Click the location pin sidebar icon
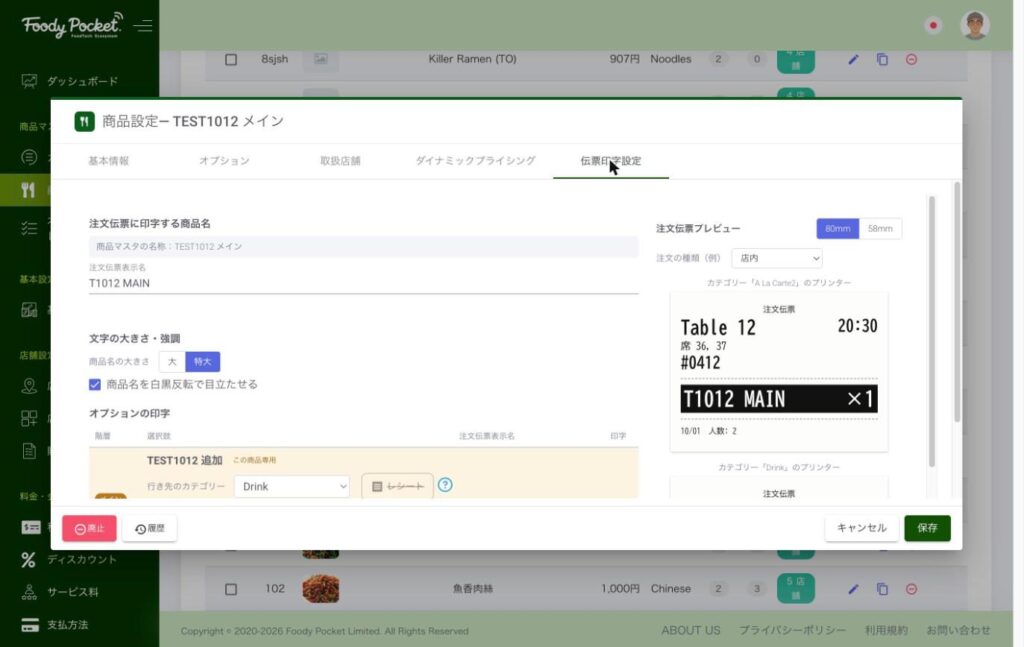This screenshot has height=647, width=1024. (29, 386)
